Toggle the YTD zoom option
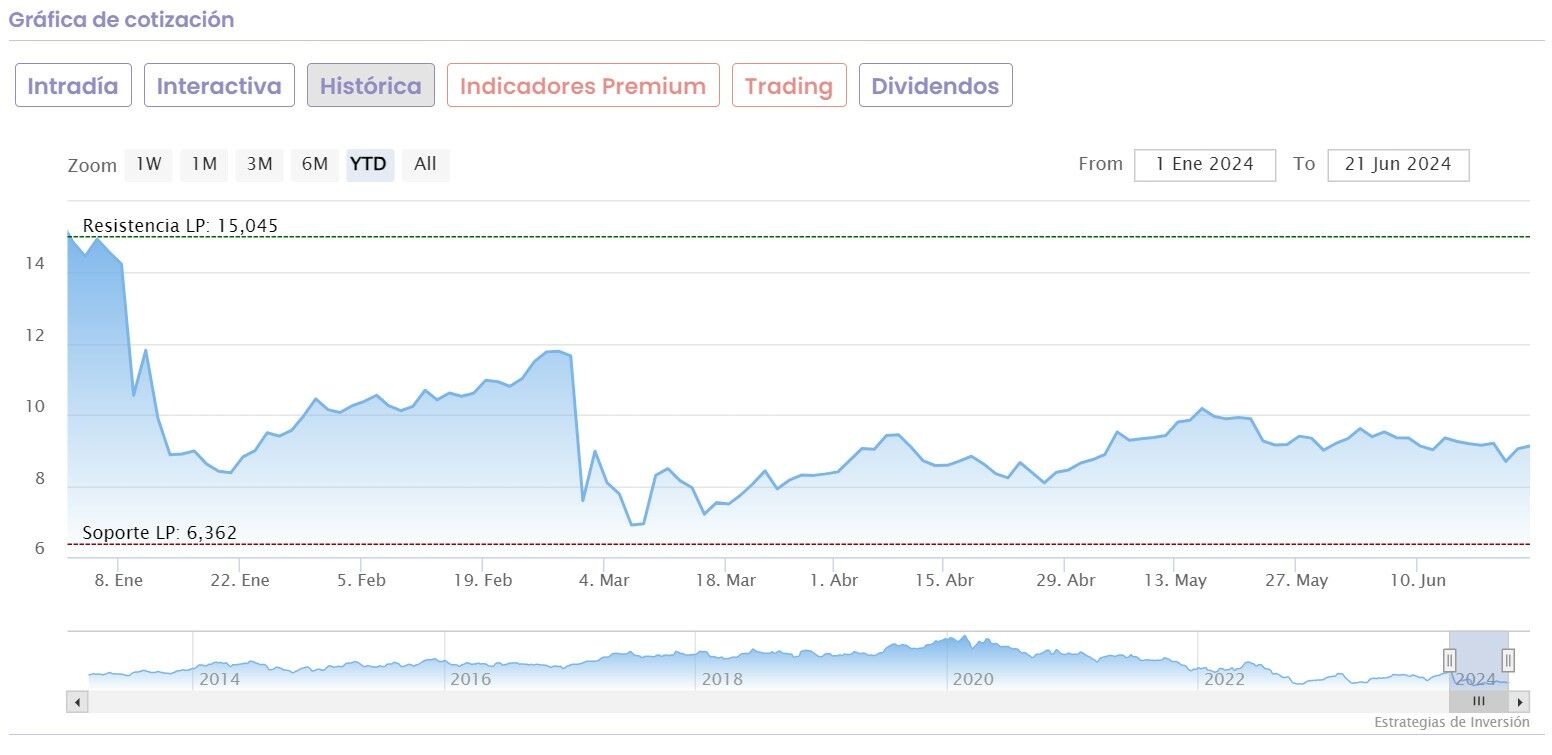Image resolution: width=1552 pixels, height=755 pixels. [x=370, y=164]
